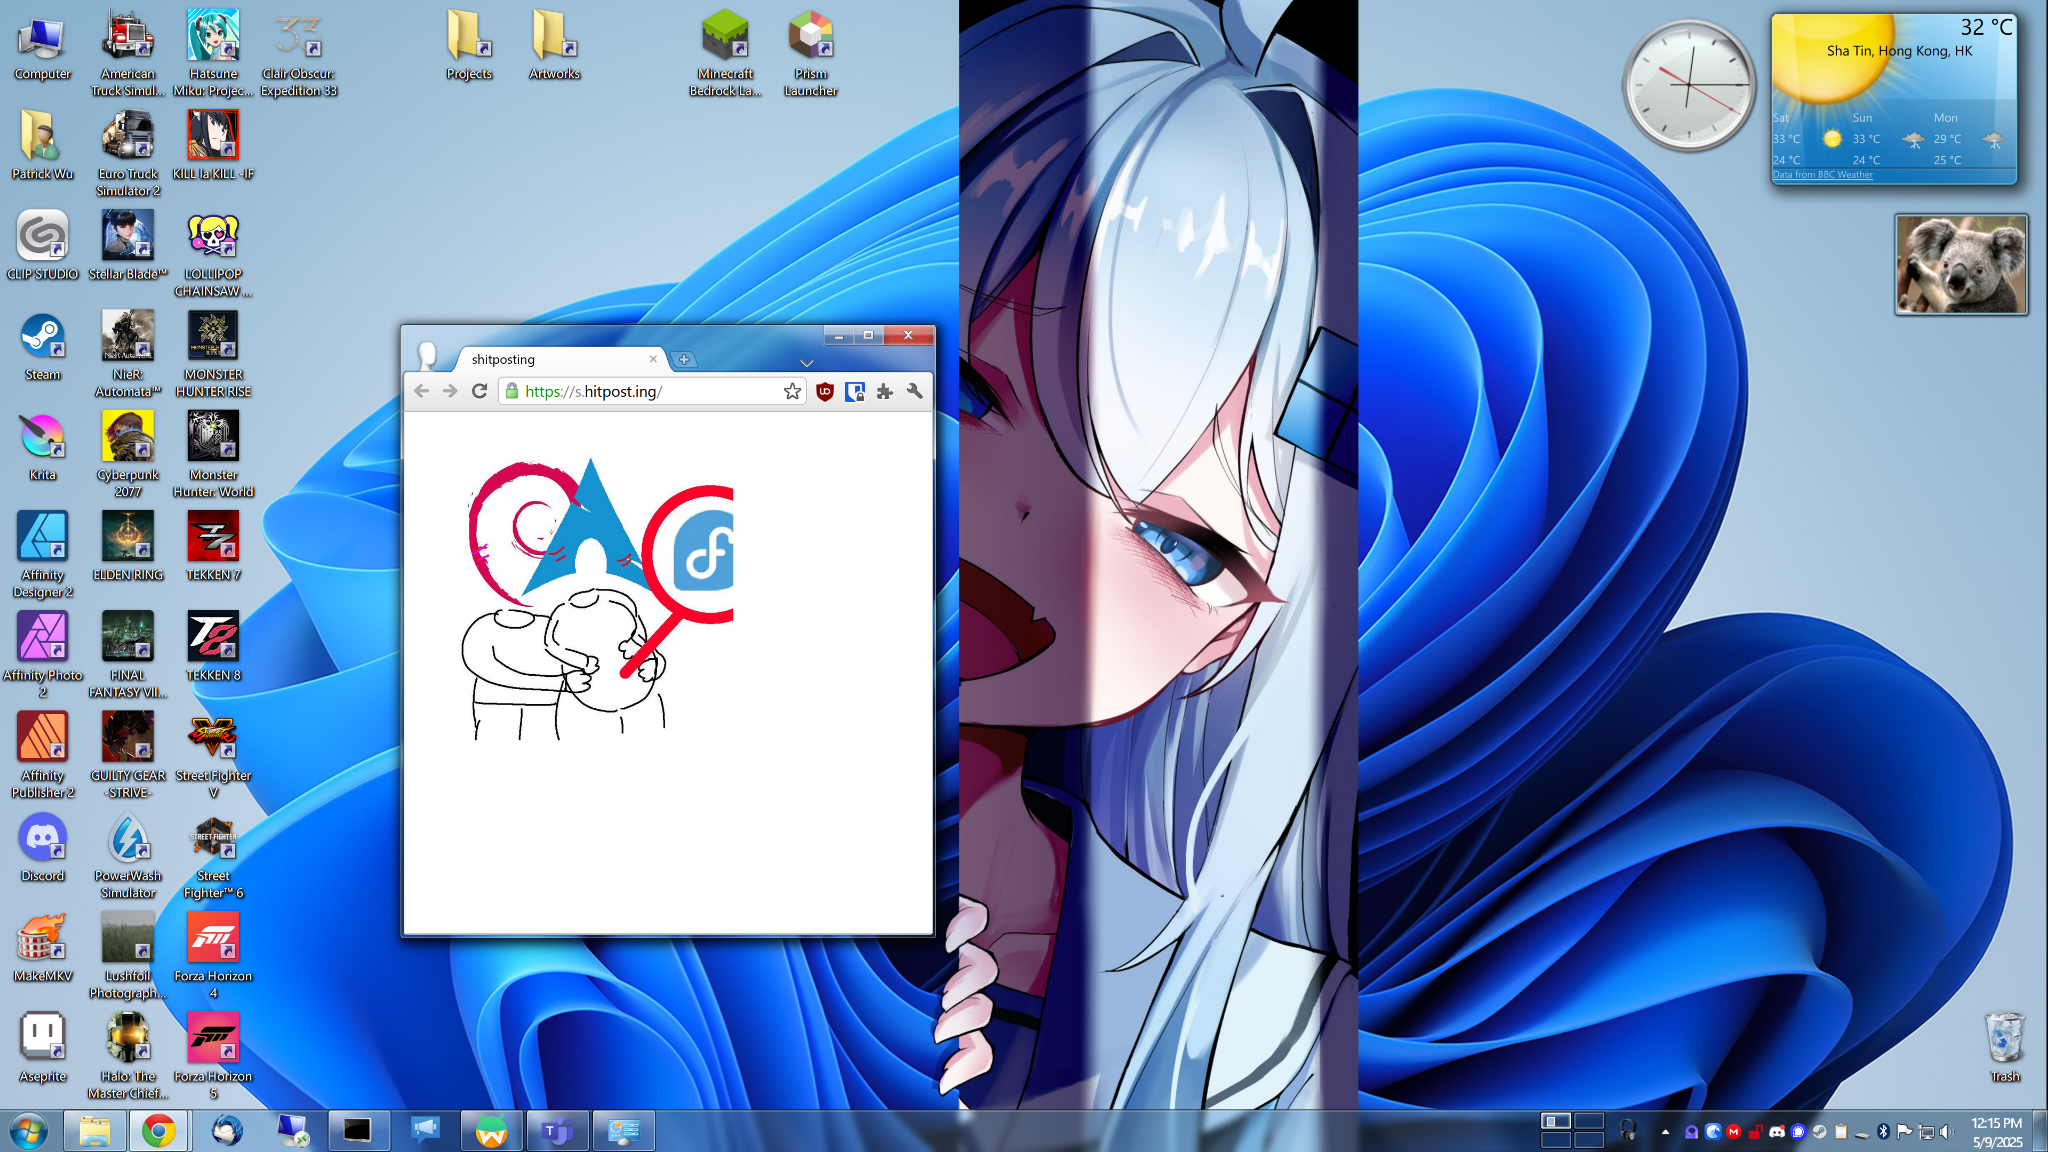
Task: Switch to the second virtual desktop cell
Action: (1589, 1121)
